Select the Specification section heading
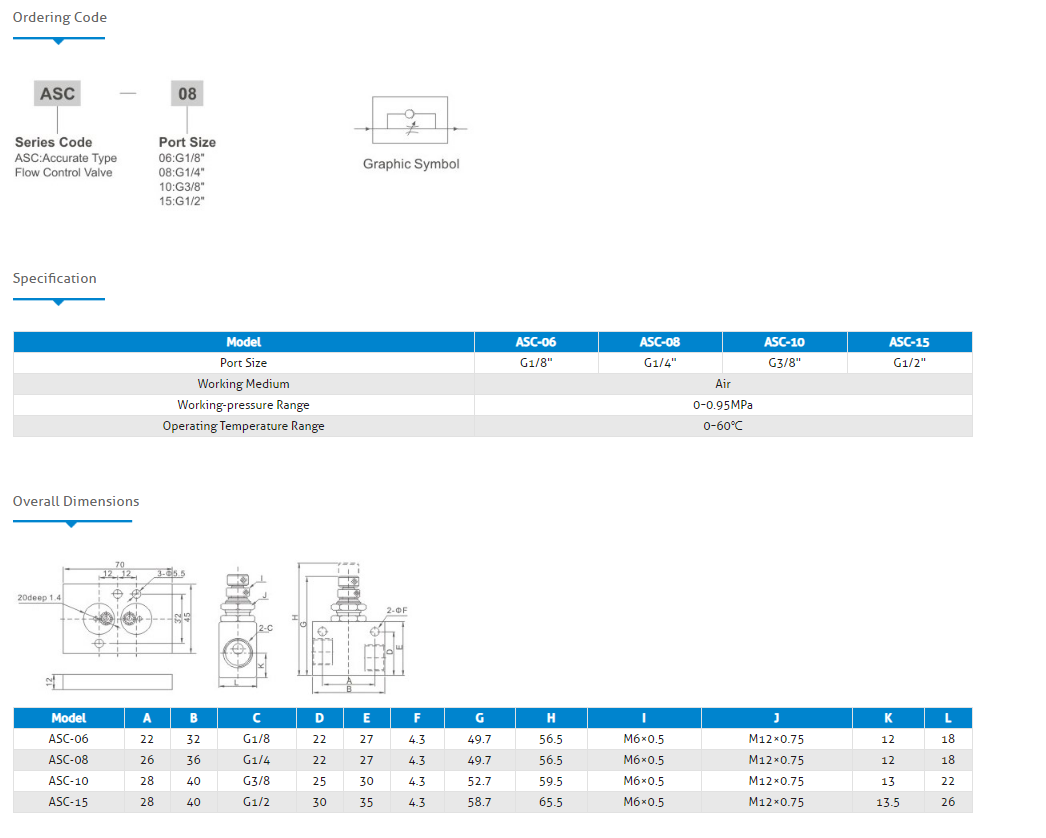1046x838 pixels. point(55,278)
